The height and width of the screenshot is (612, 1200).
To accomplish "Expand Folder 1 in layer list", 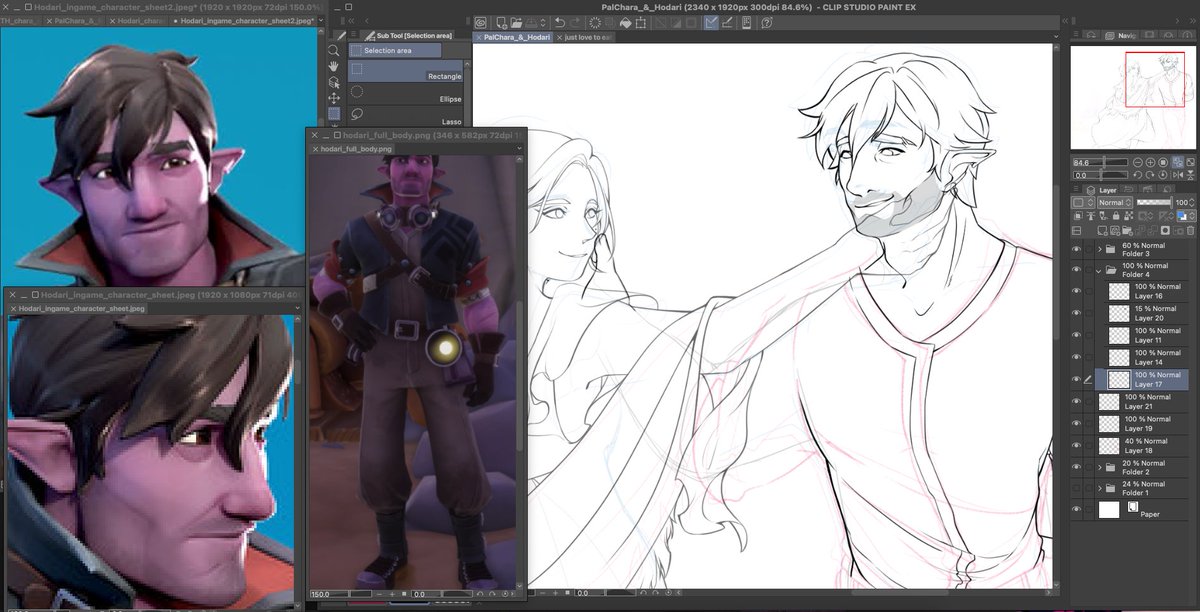I will click(1100, 488).
